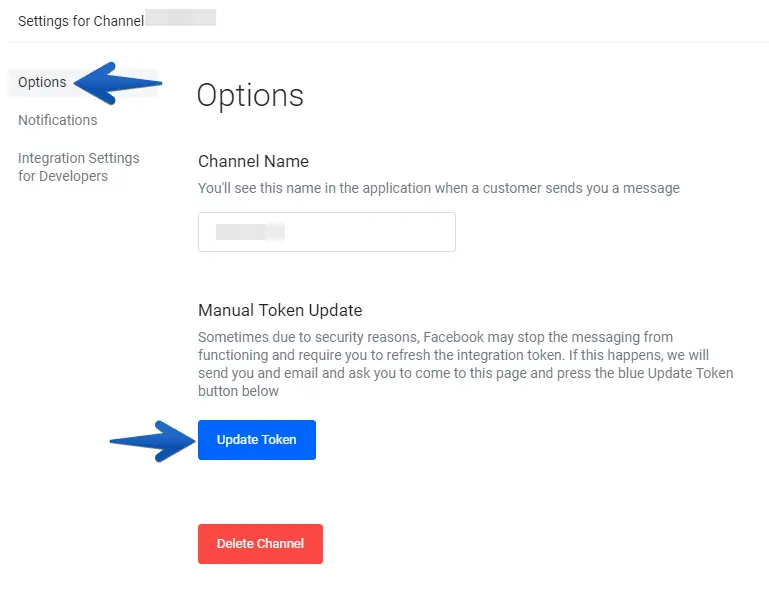
Task: Click the red Delete Channel button
Action: [x=260, y=544]
